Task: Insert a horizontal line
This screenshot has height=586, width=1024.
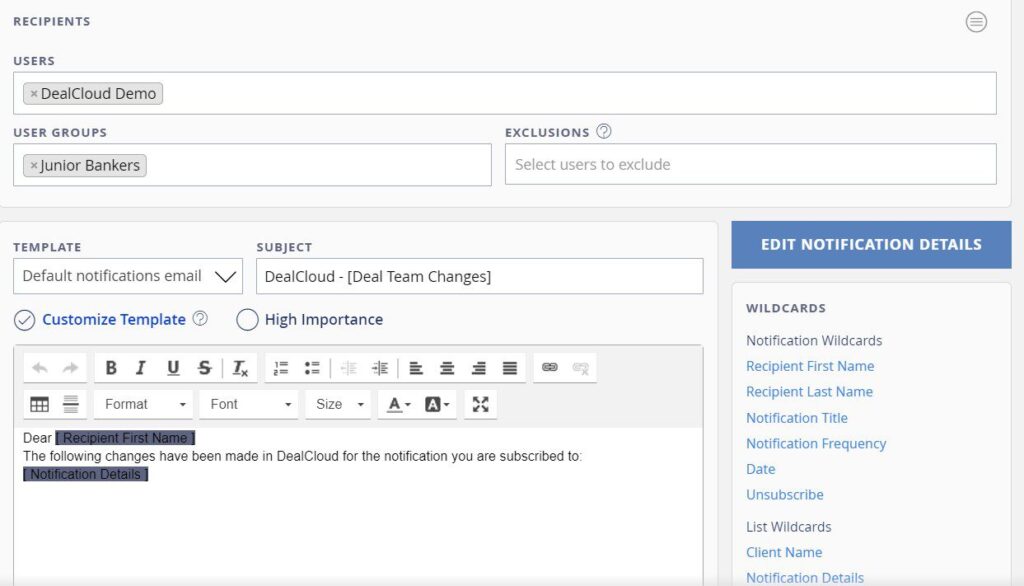Action: (71, 404)
